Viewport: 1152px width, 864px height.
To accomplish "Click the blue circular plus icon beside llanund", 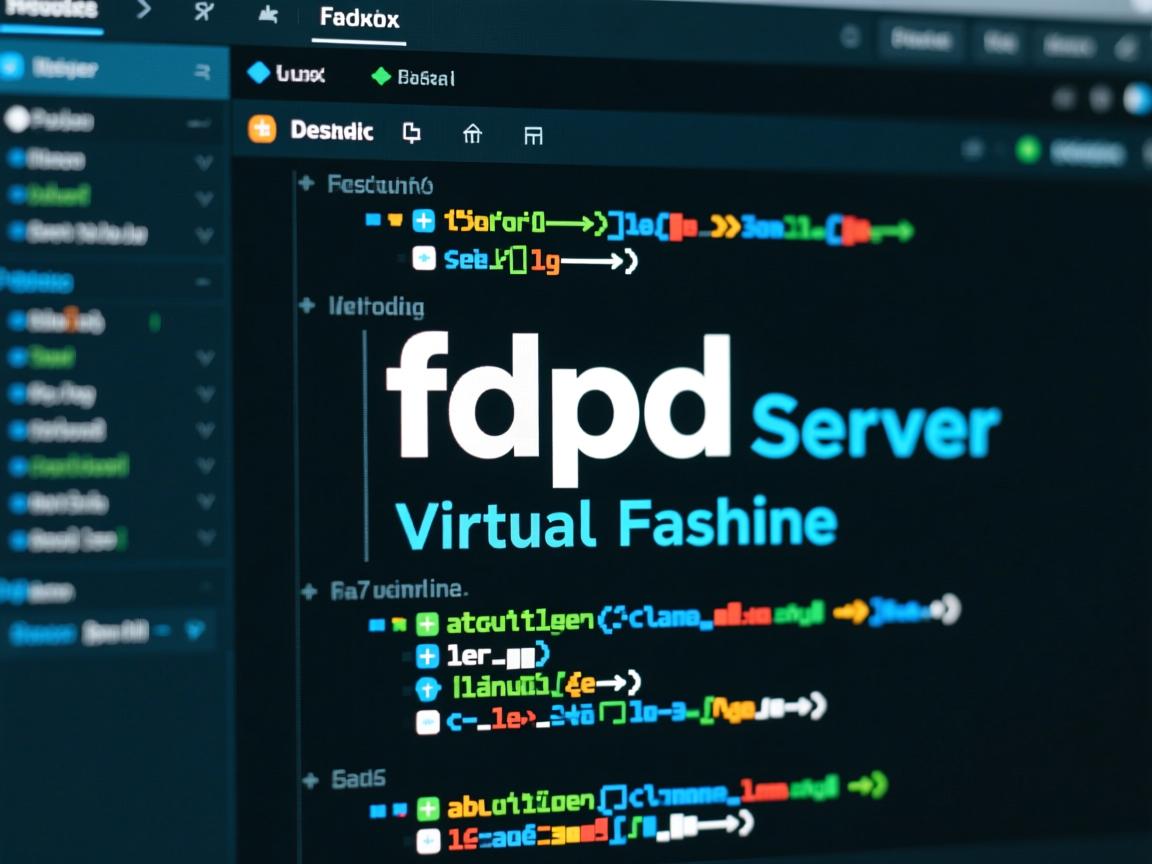I will 427,688.
